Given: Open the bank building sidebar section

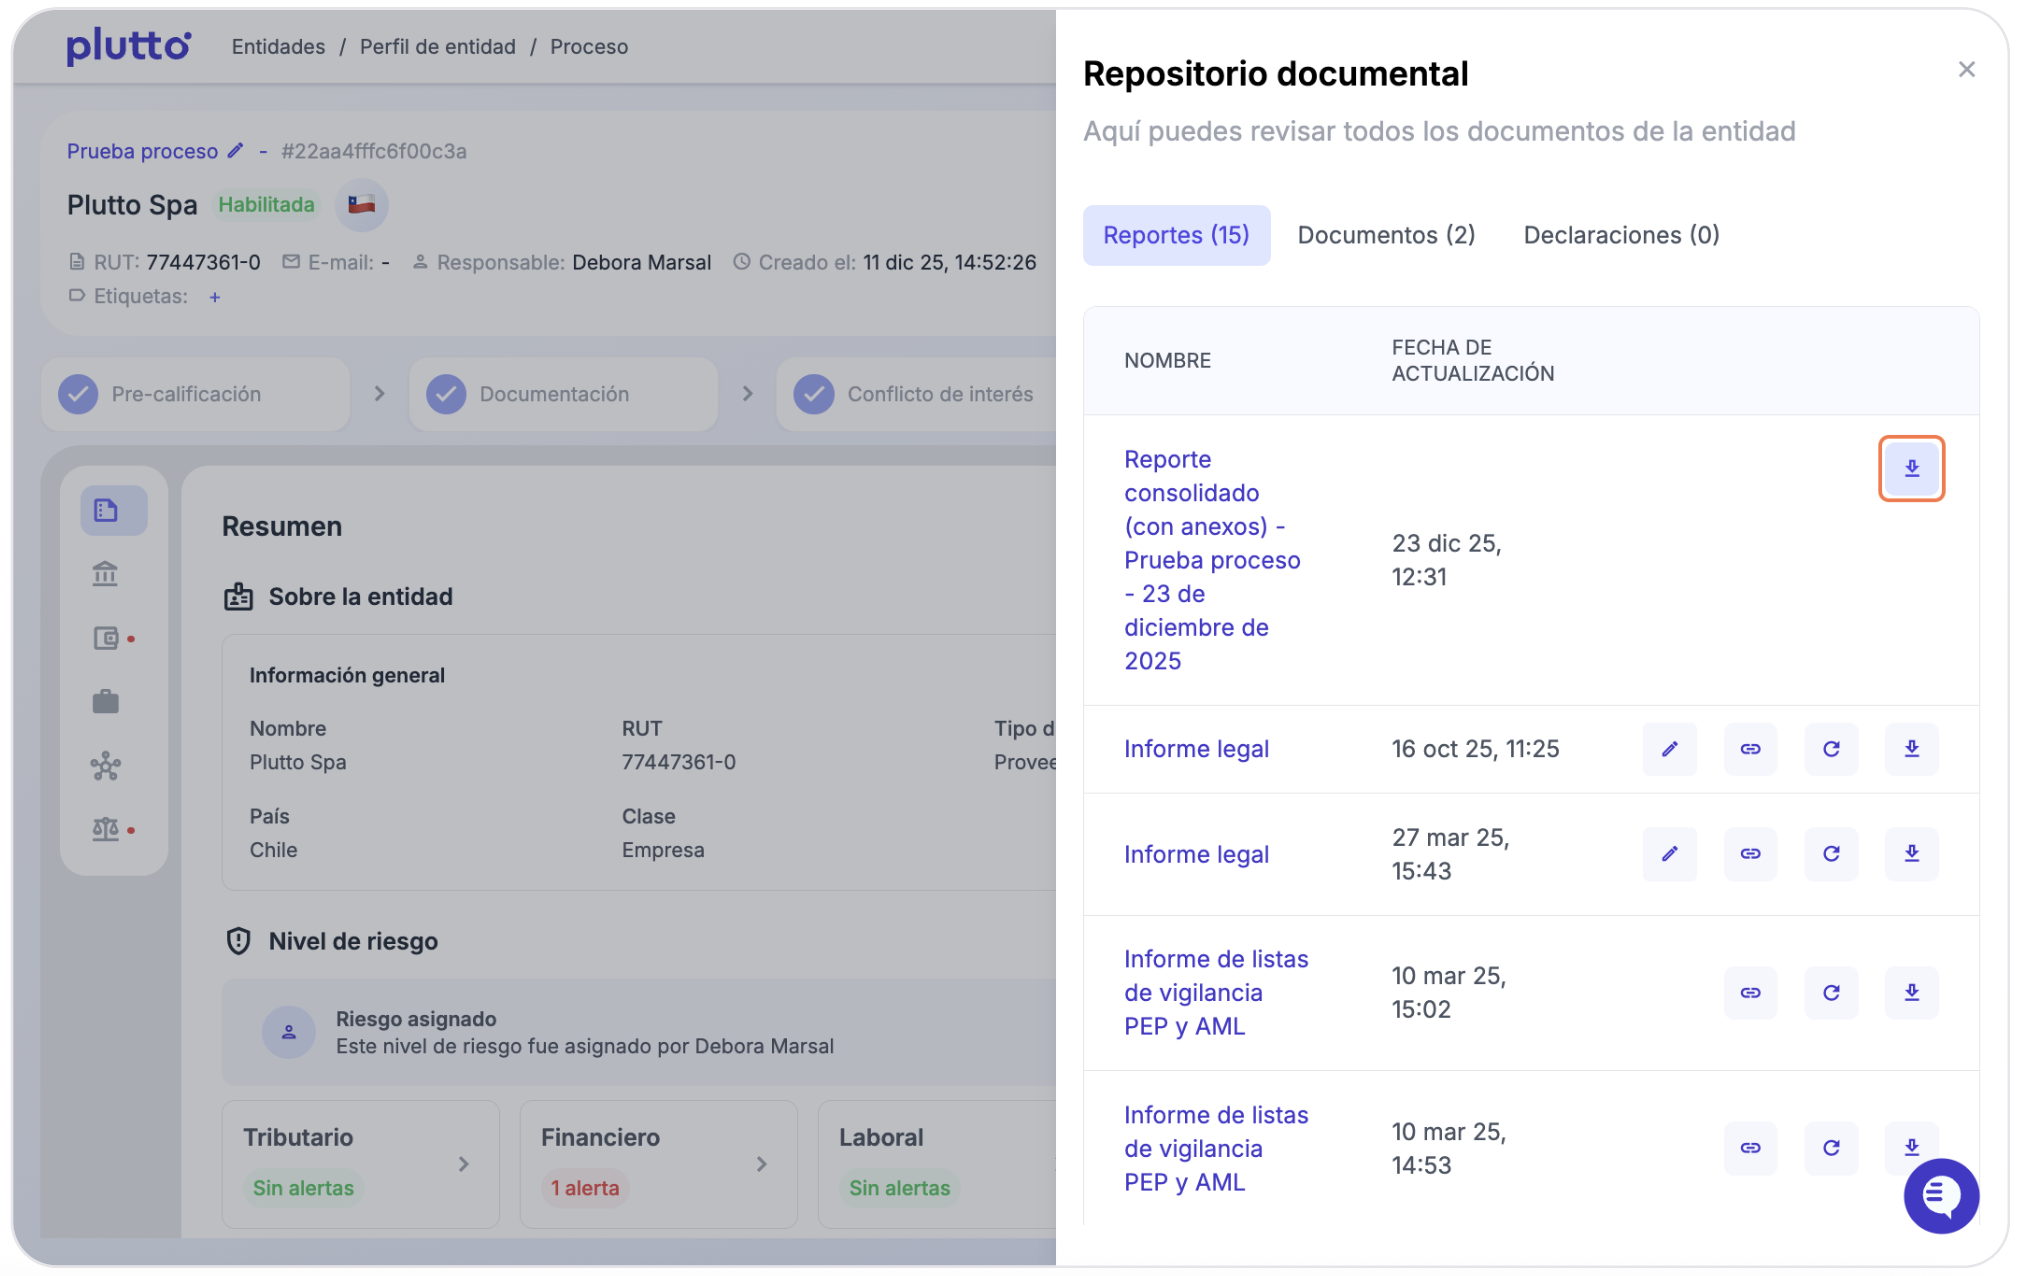Looking at the screenshot, I should tap(105, 574).
